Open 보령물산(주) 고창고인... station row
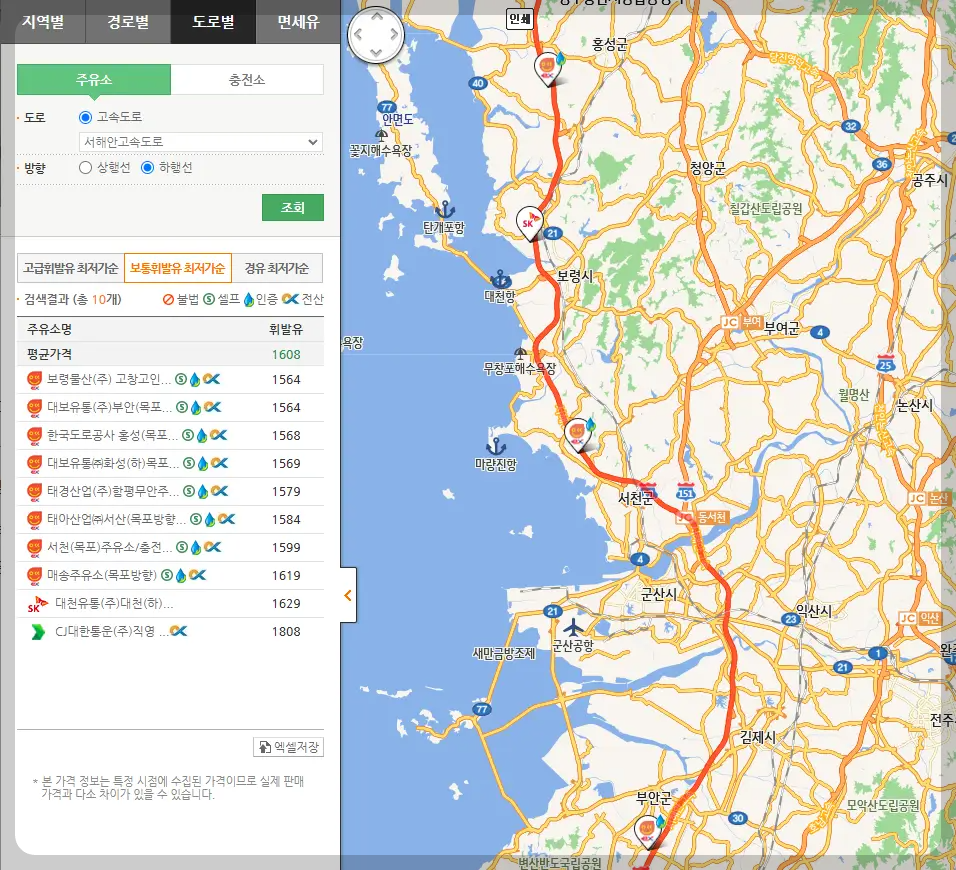The image size is (956, 870). (170, 379)
